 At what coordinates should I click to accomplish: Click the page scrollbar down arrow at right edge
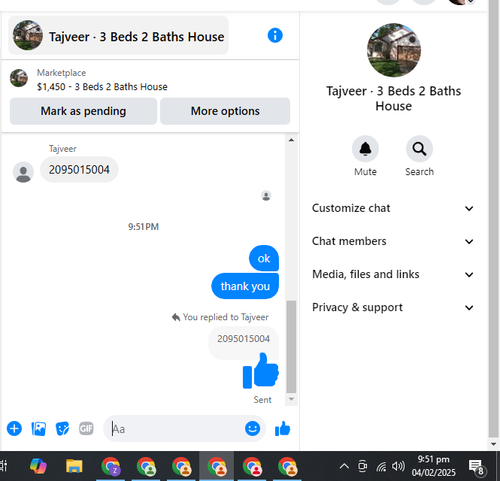click(493, 444)
